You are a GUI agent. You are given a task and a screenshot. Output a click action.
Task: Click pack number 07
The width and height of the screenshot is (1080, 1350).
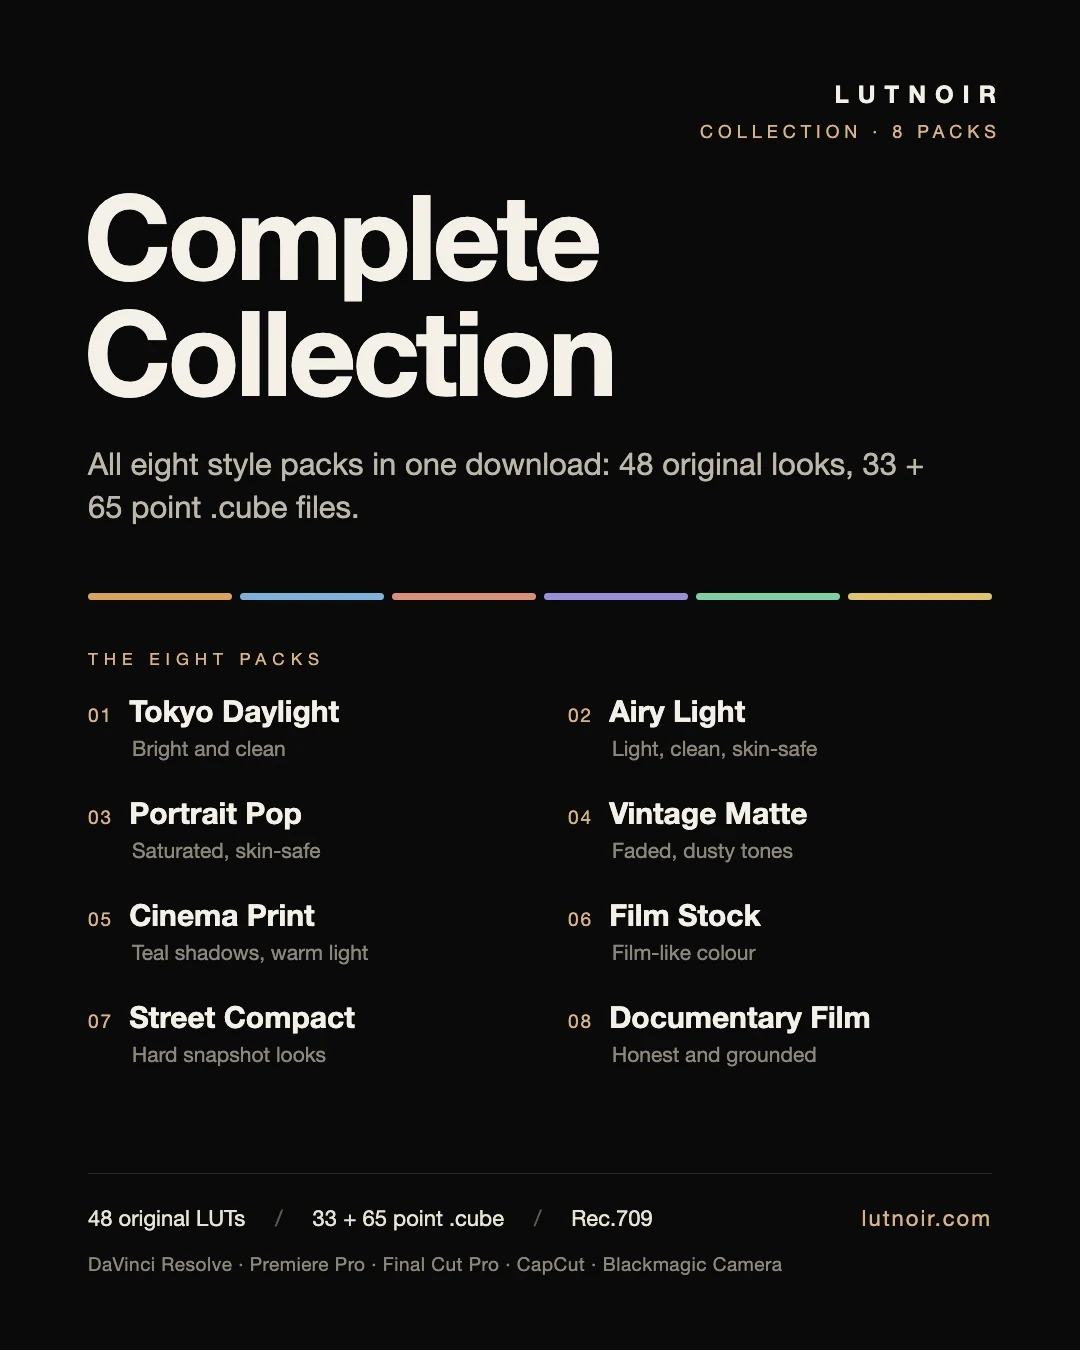point(99,1022)
